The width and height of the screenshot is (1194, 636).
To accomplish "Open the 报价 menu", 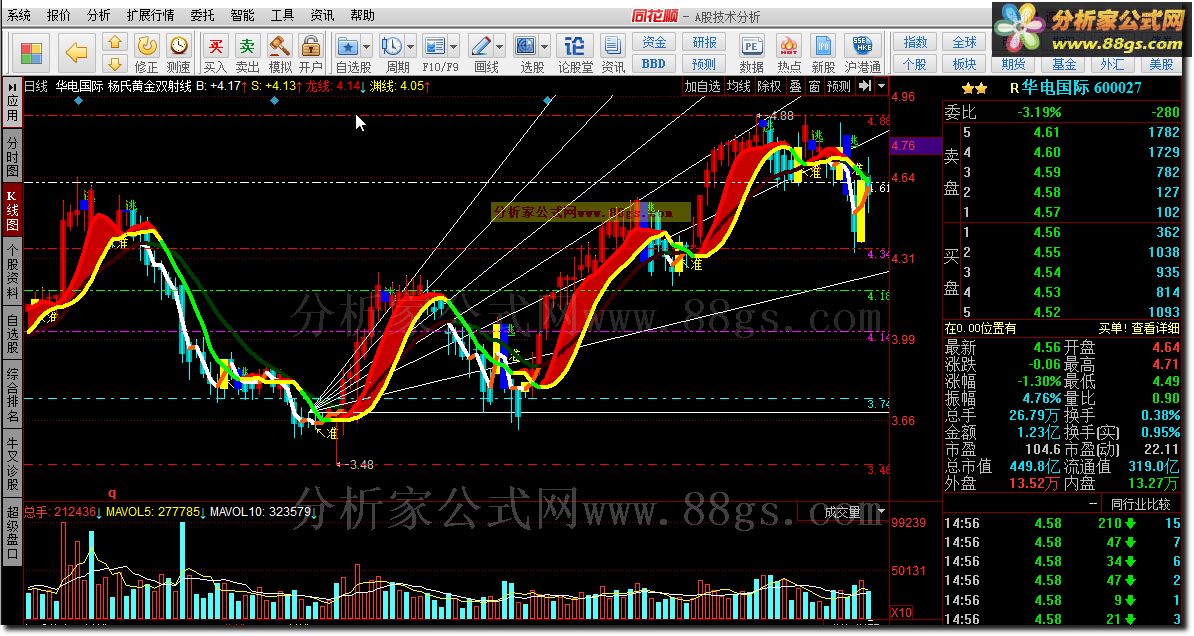I will [59, 15].
